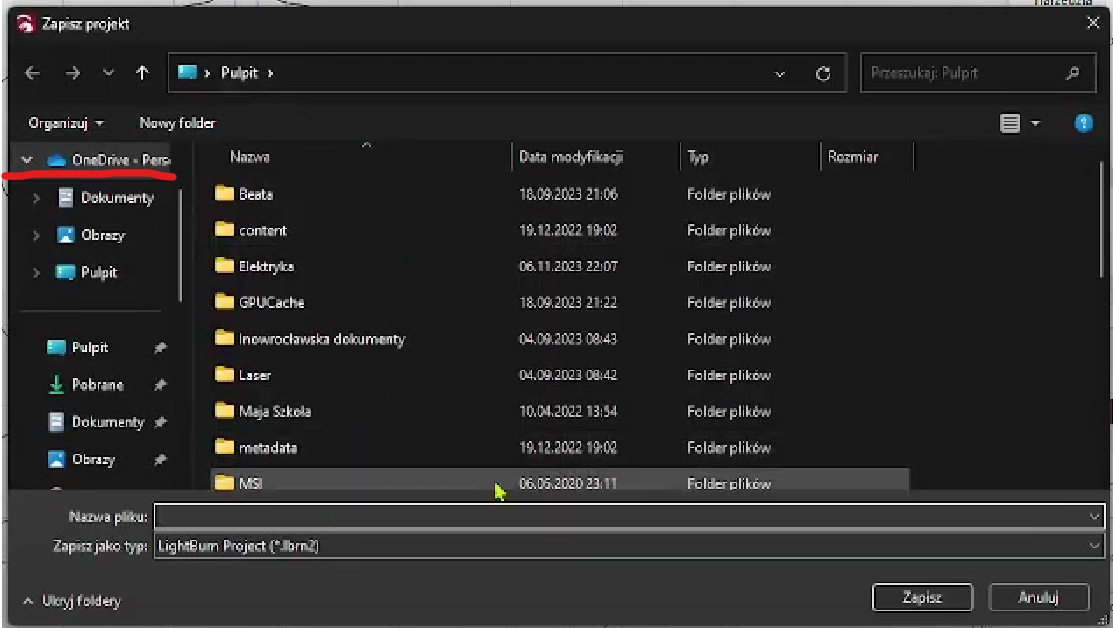Open the recent locations dropdown arrow
The width and height of the screenshot is (1113, 628).
click(x=108, y=73)
